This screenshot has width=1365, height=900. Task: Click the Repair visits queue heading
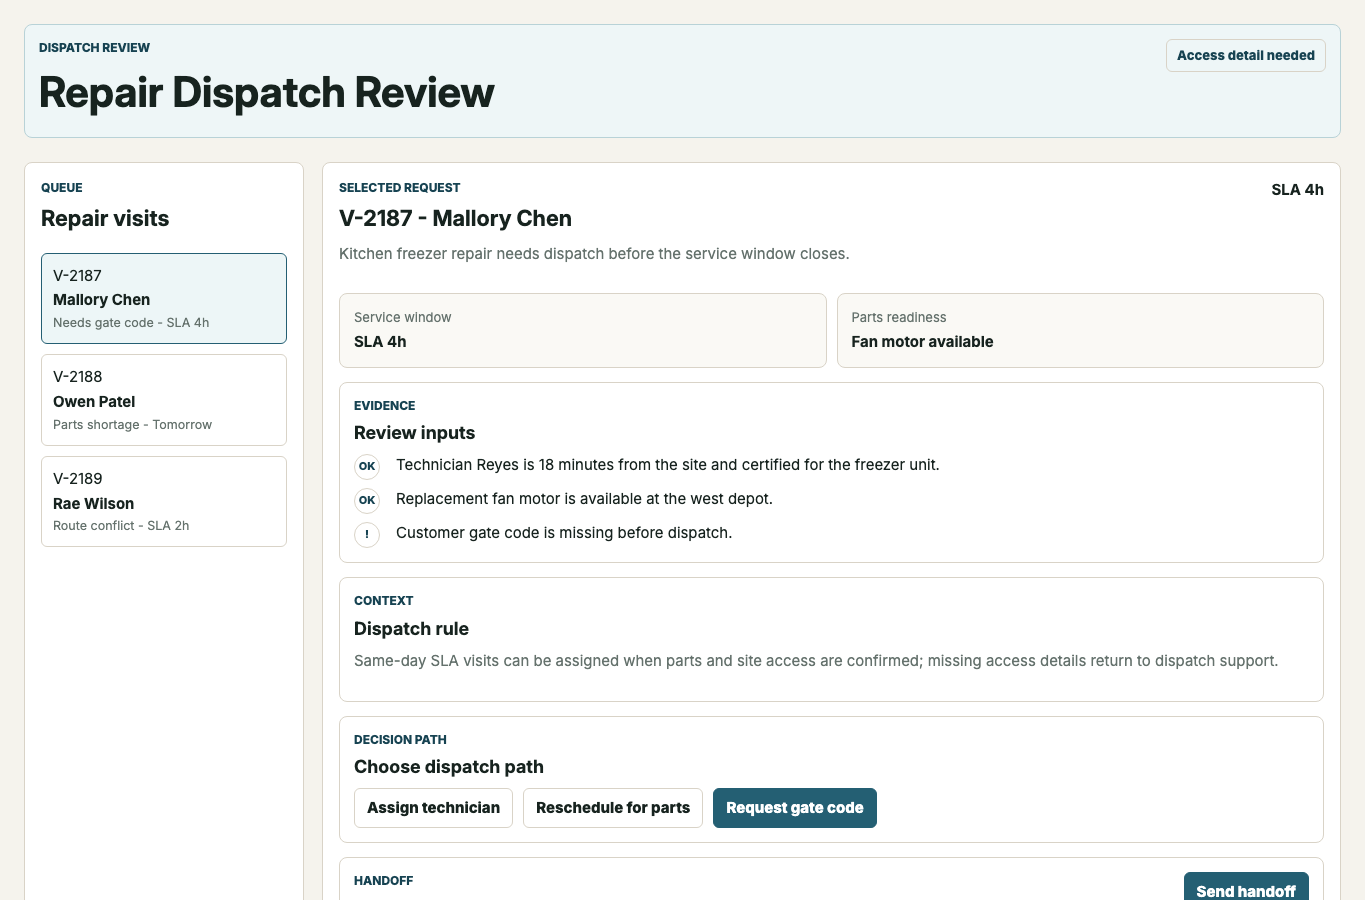105,218
